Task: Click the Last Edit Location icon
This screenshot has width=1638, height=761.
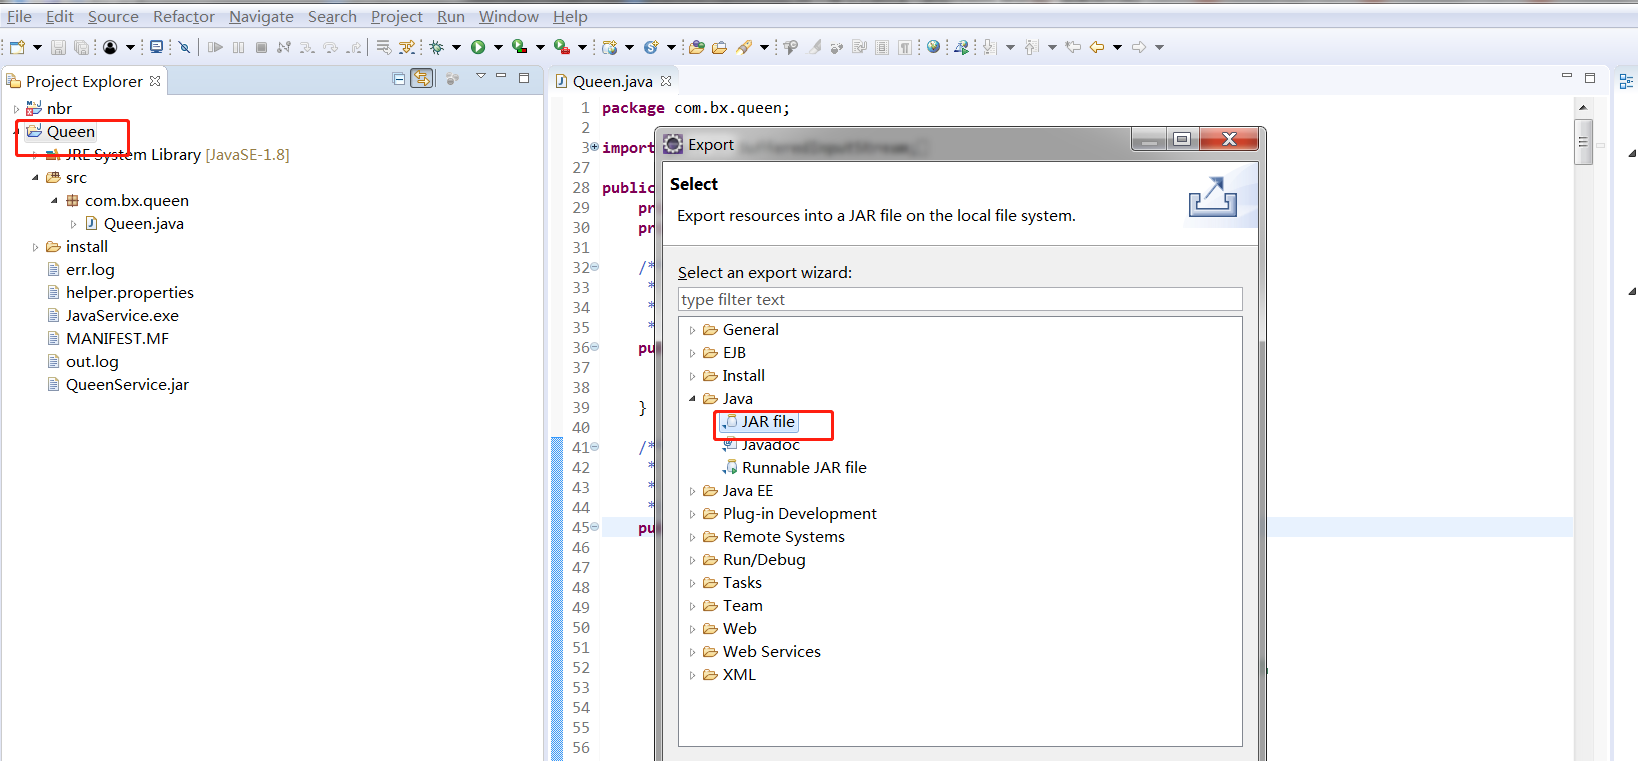Action: (x=1073, y=47)
